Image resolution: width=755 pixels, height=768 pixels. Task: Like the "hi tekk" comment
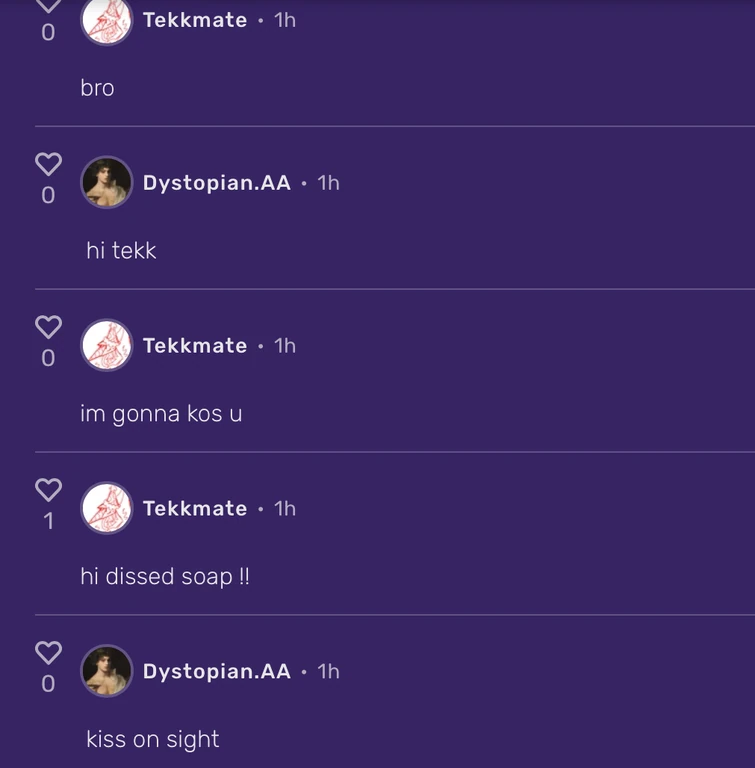coord(48,164)
